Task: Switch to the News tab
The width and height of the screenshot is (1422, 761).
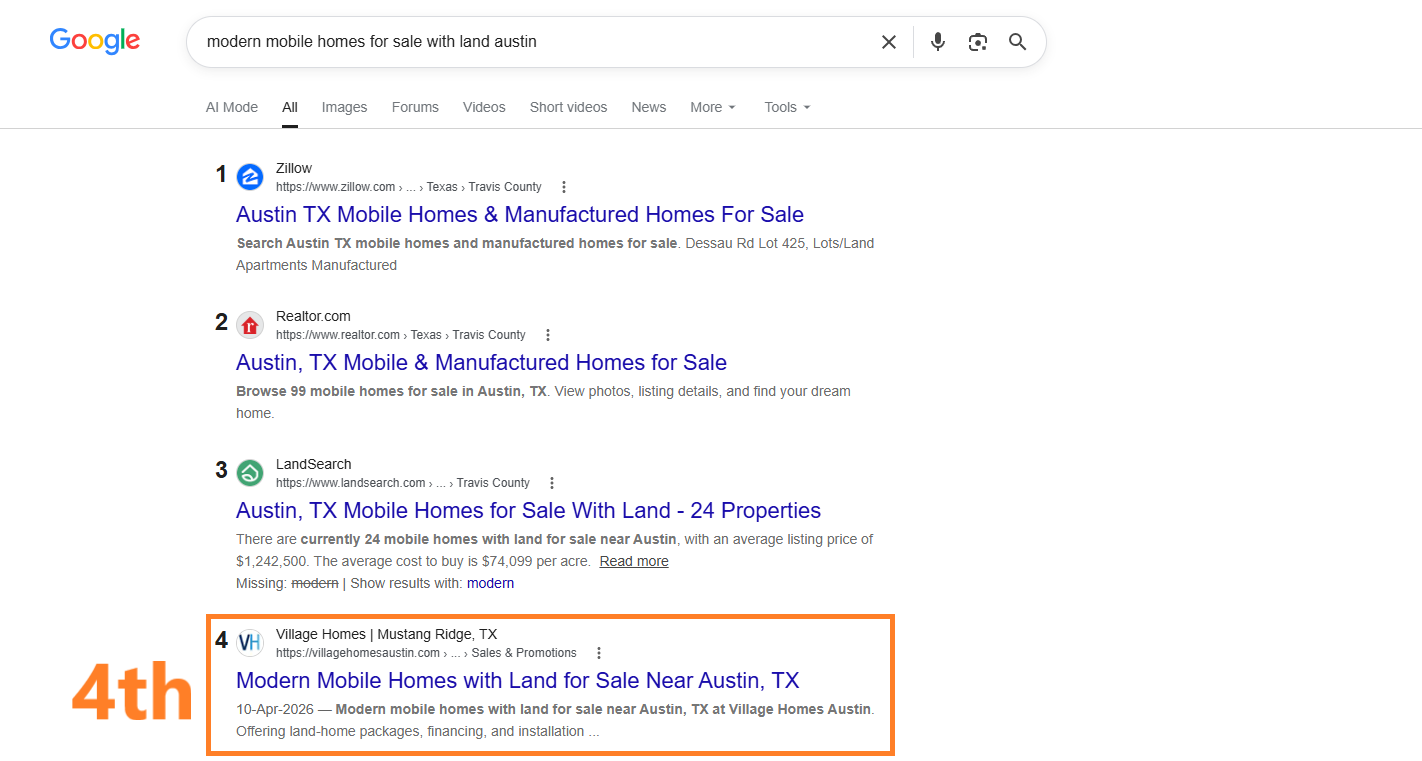Action: [x=649, y=107]
